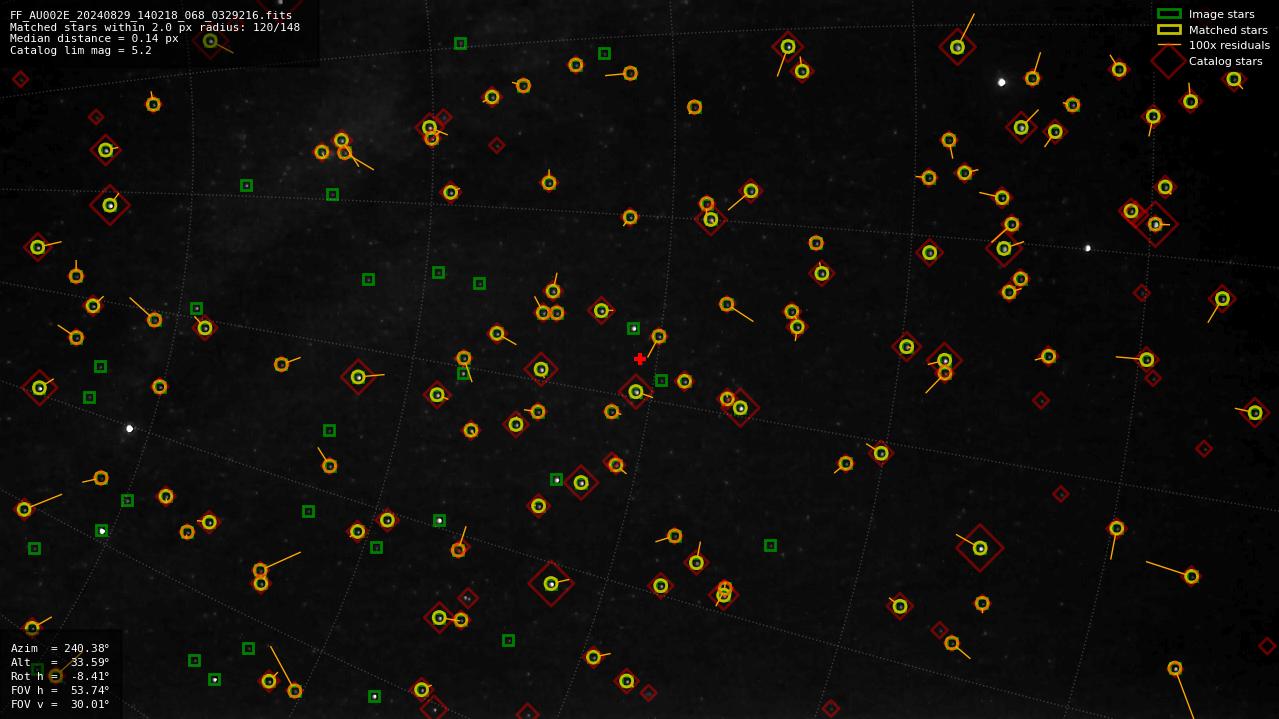Click the "Image stars" legend label
Viewport: 1279px width, 719px height.
(x=1221, y=14)
